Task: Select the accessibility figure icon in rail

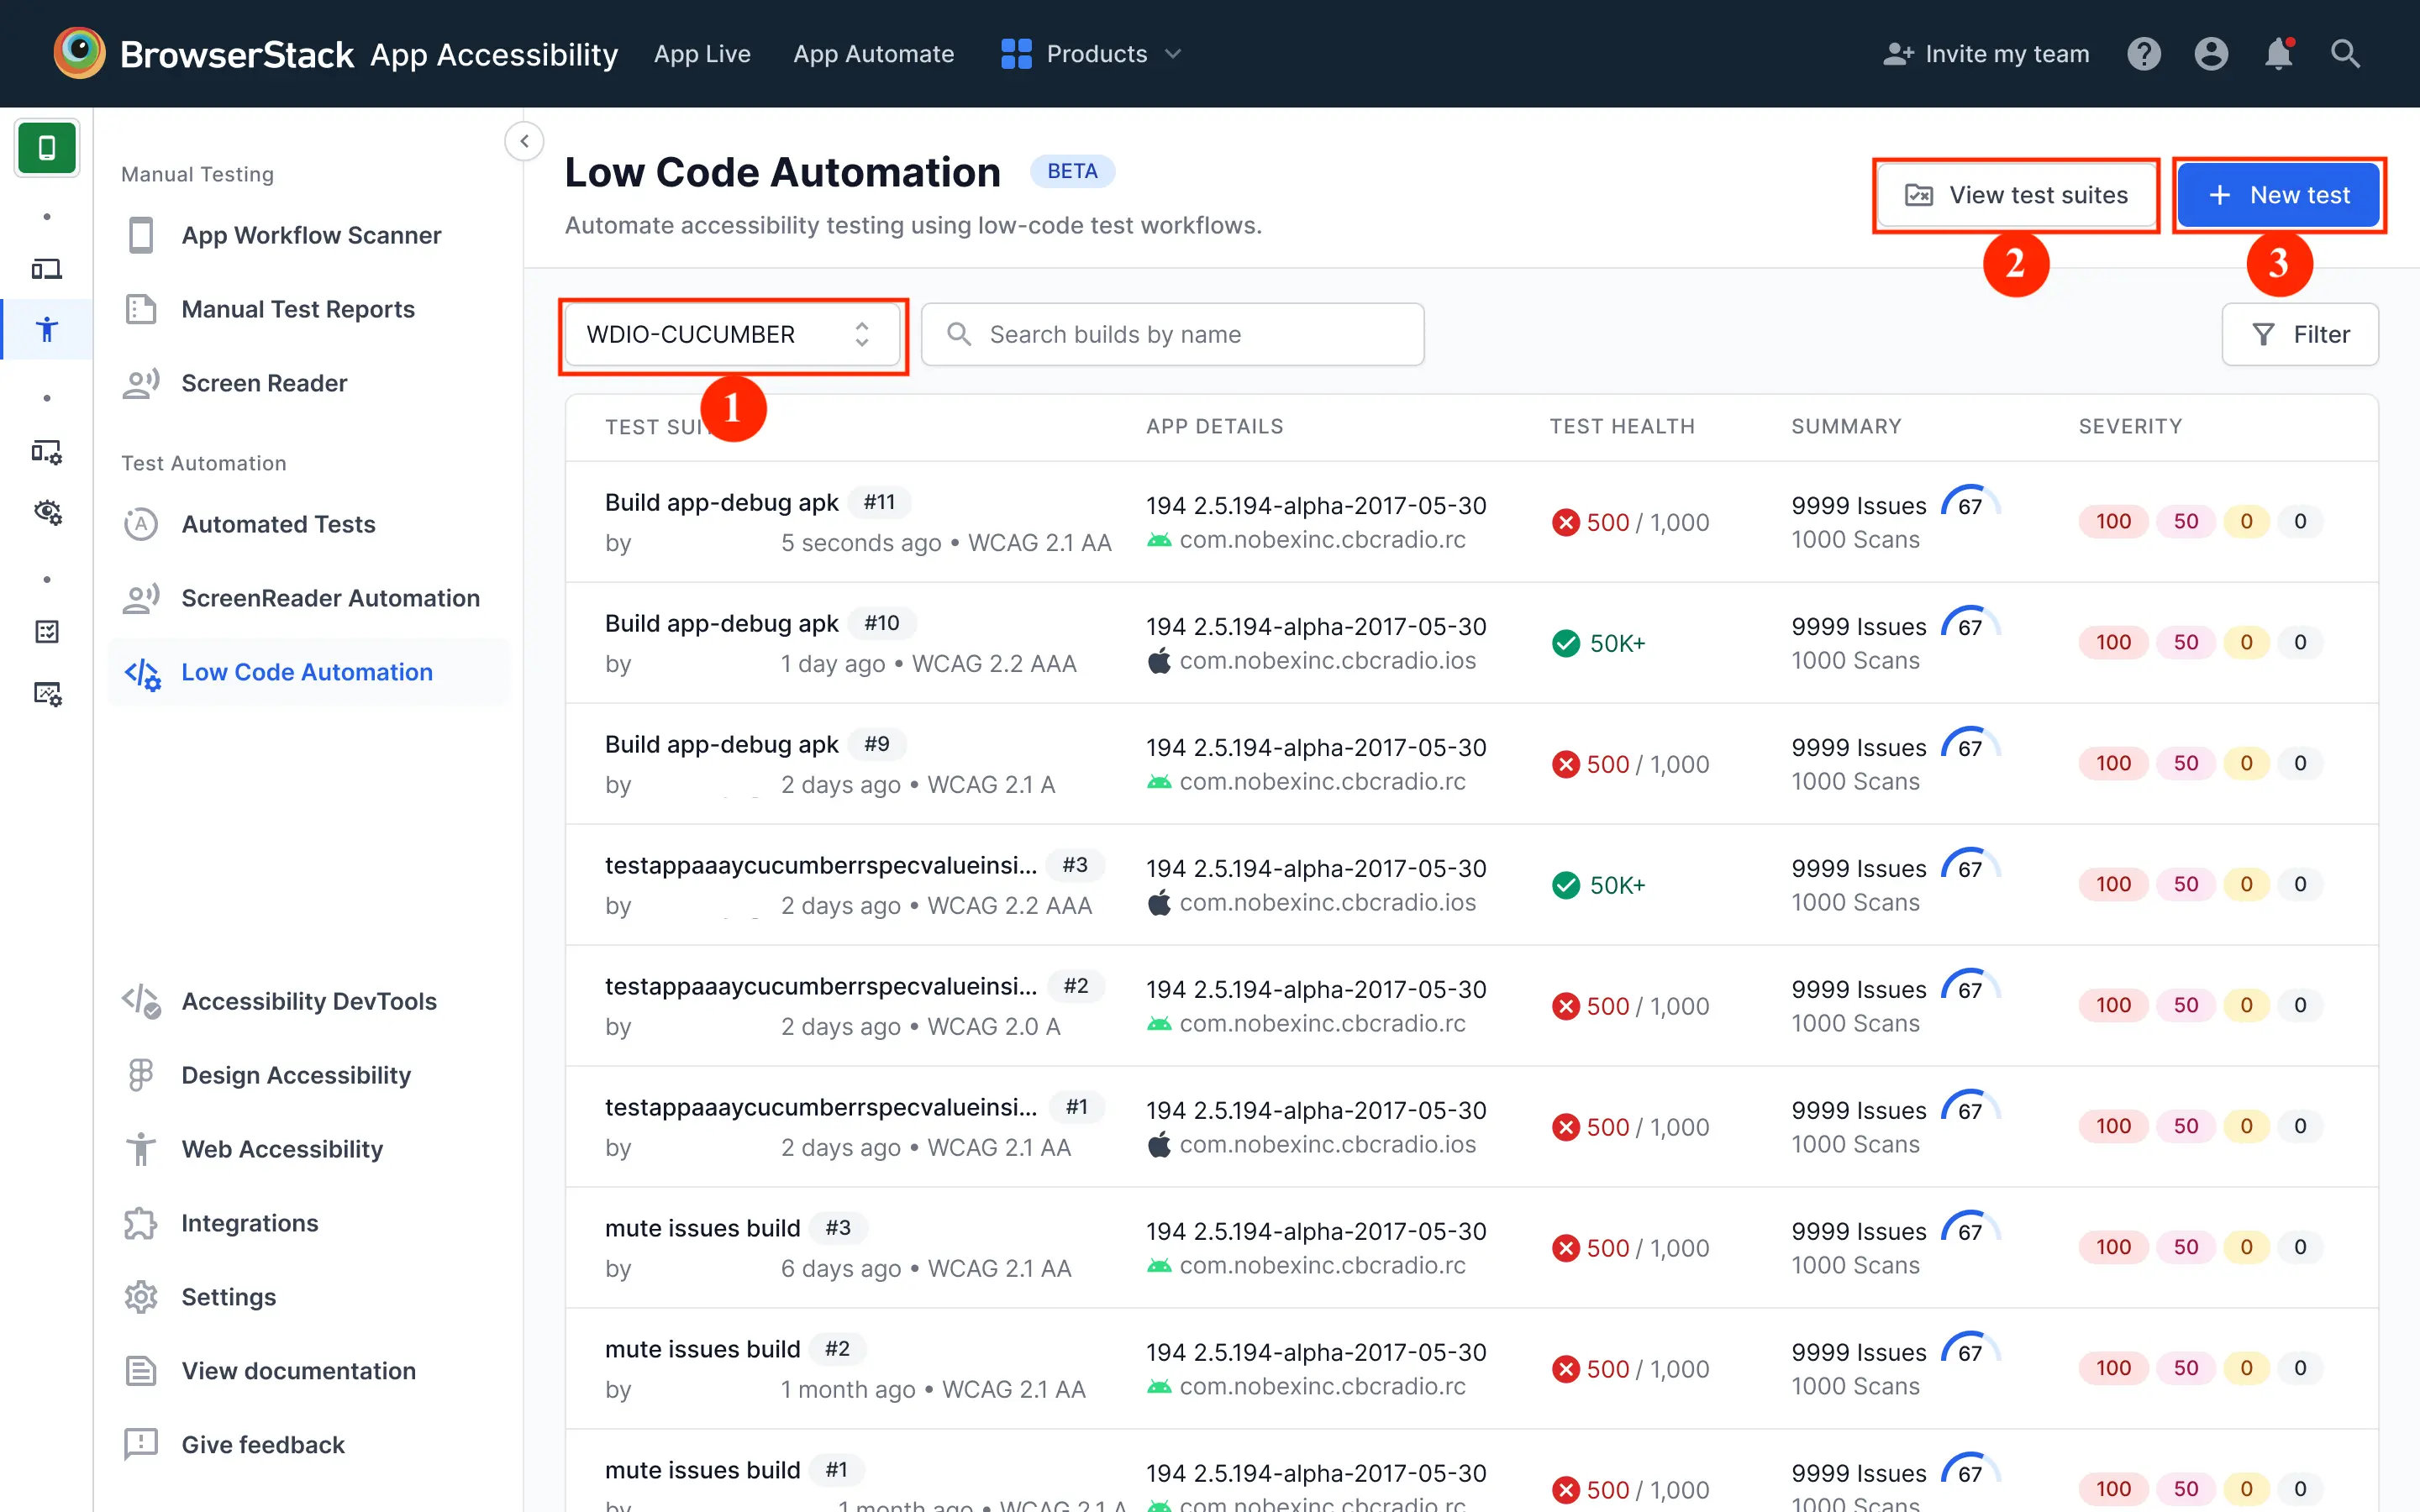Action: pos(46,329)
